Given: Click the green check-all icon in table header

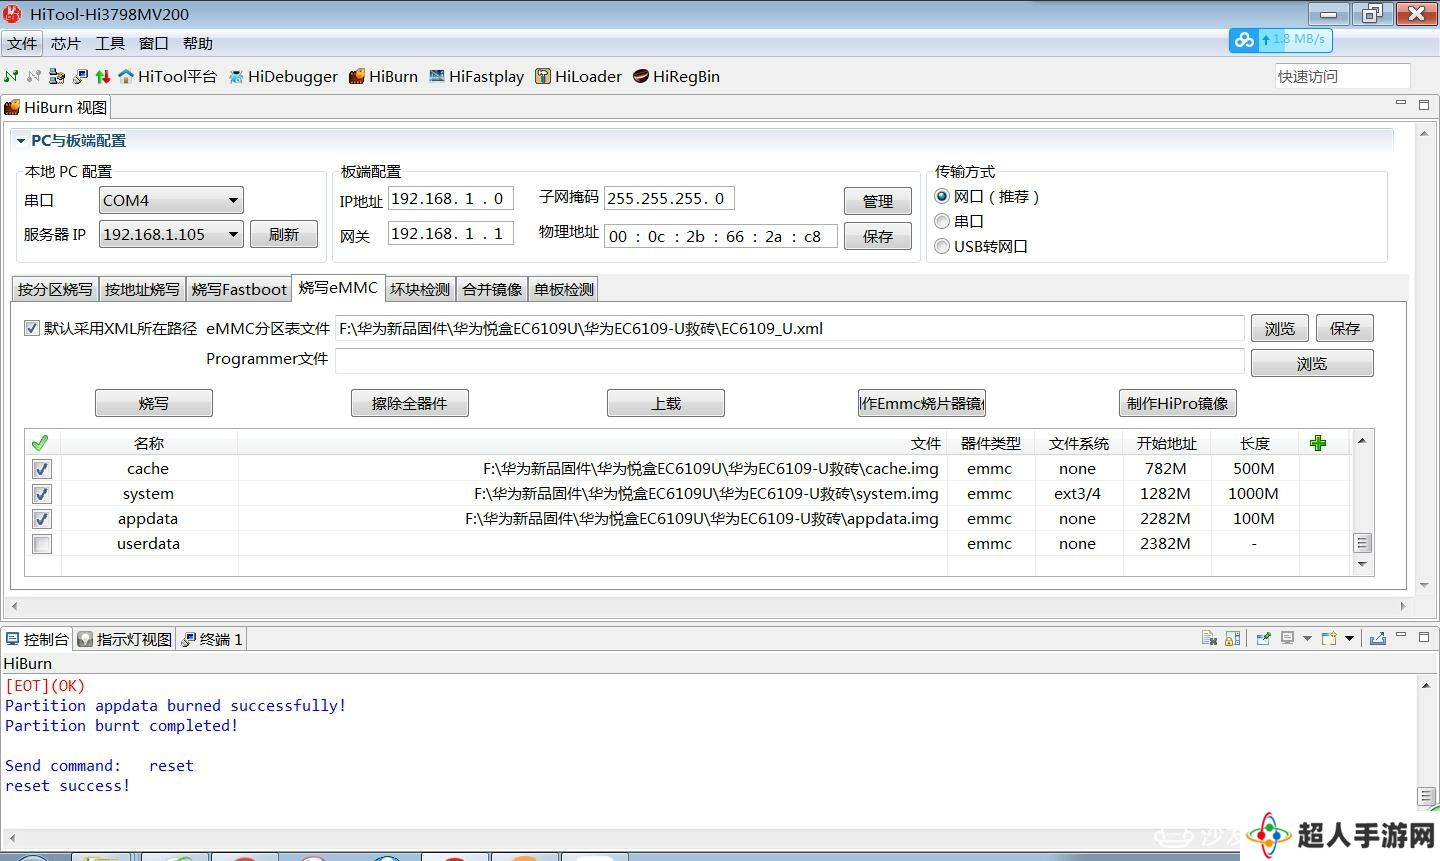Looking at the screenshot, I should (x=40, y=443).
